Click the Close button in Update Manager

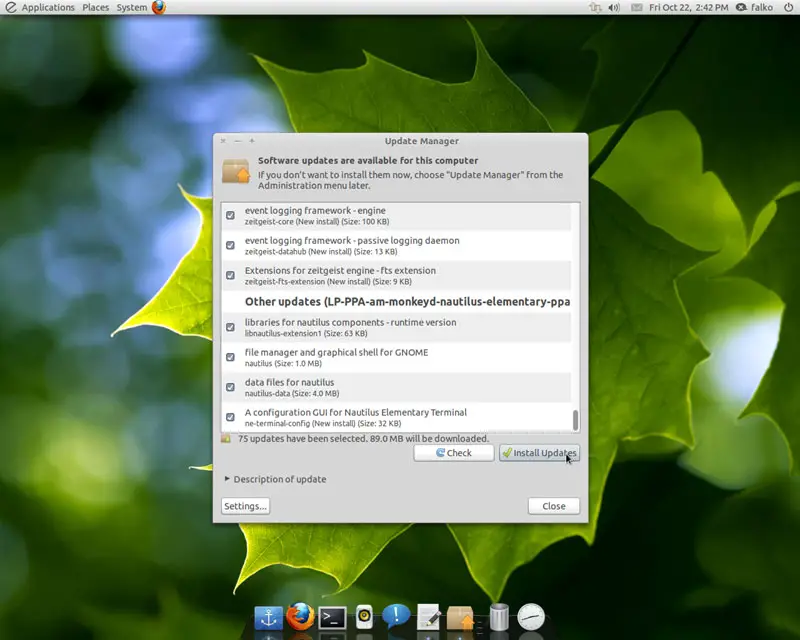(x=554, y=506)
